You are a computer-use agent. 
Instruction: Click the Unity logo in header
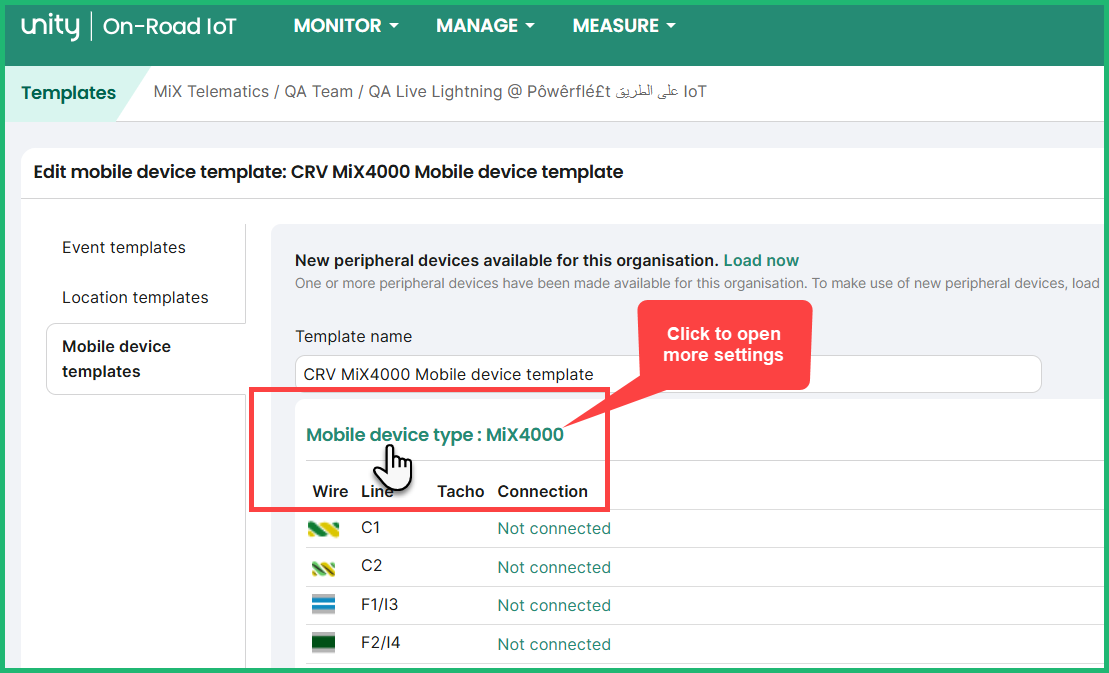(x=50, y=26)
